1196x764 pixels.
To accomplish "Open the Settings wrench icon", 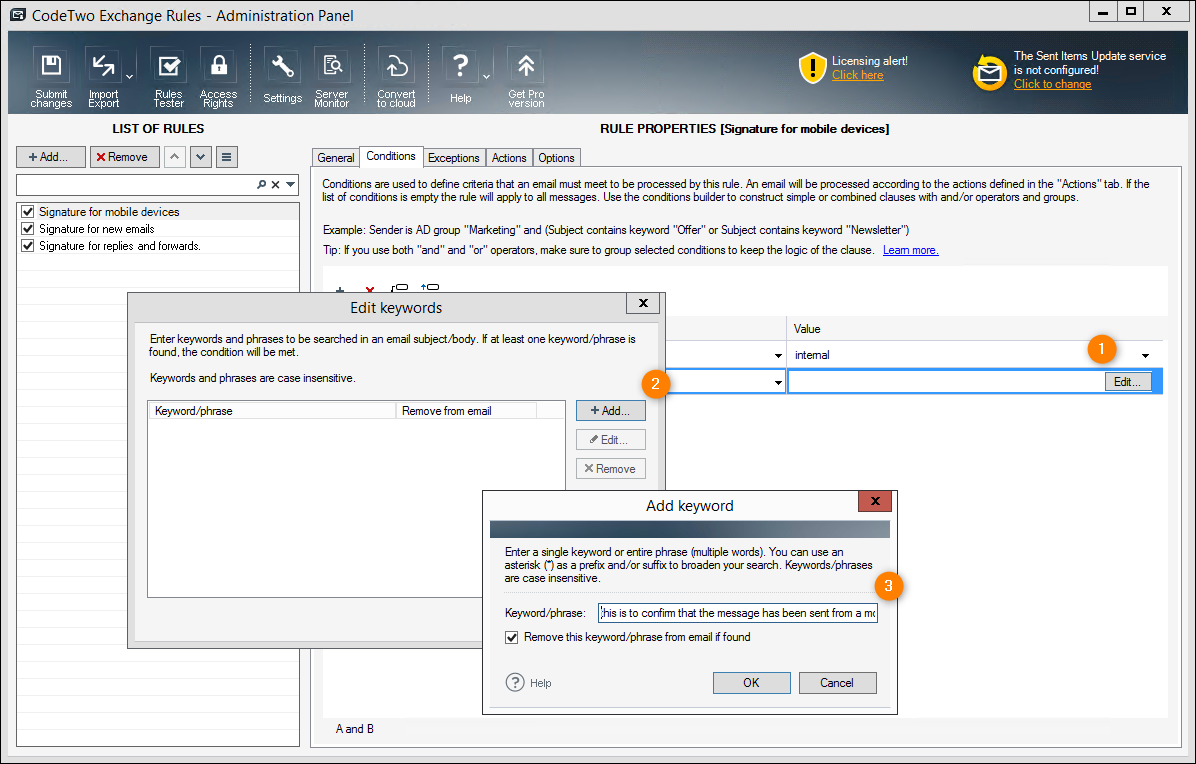I will 282,76.
